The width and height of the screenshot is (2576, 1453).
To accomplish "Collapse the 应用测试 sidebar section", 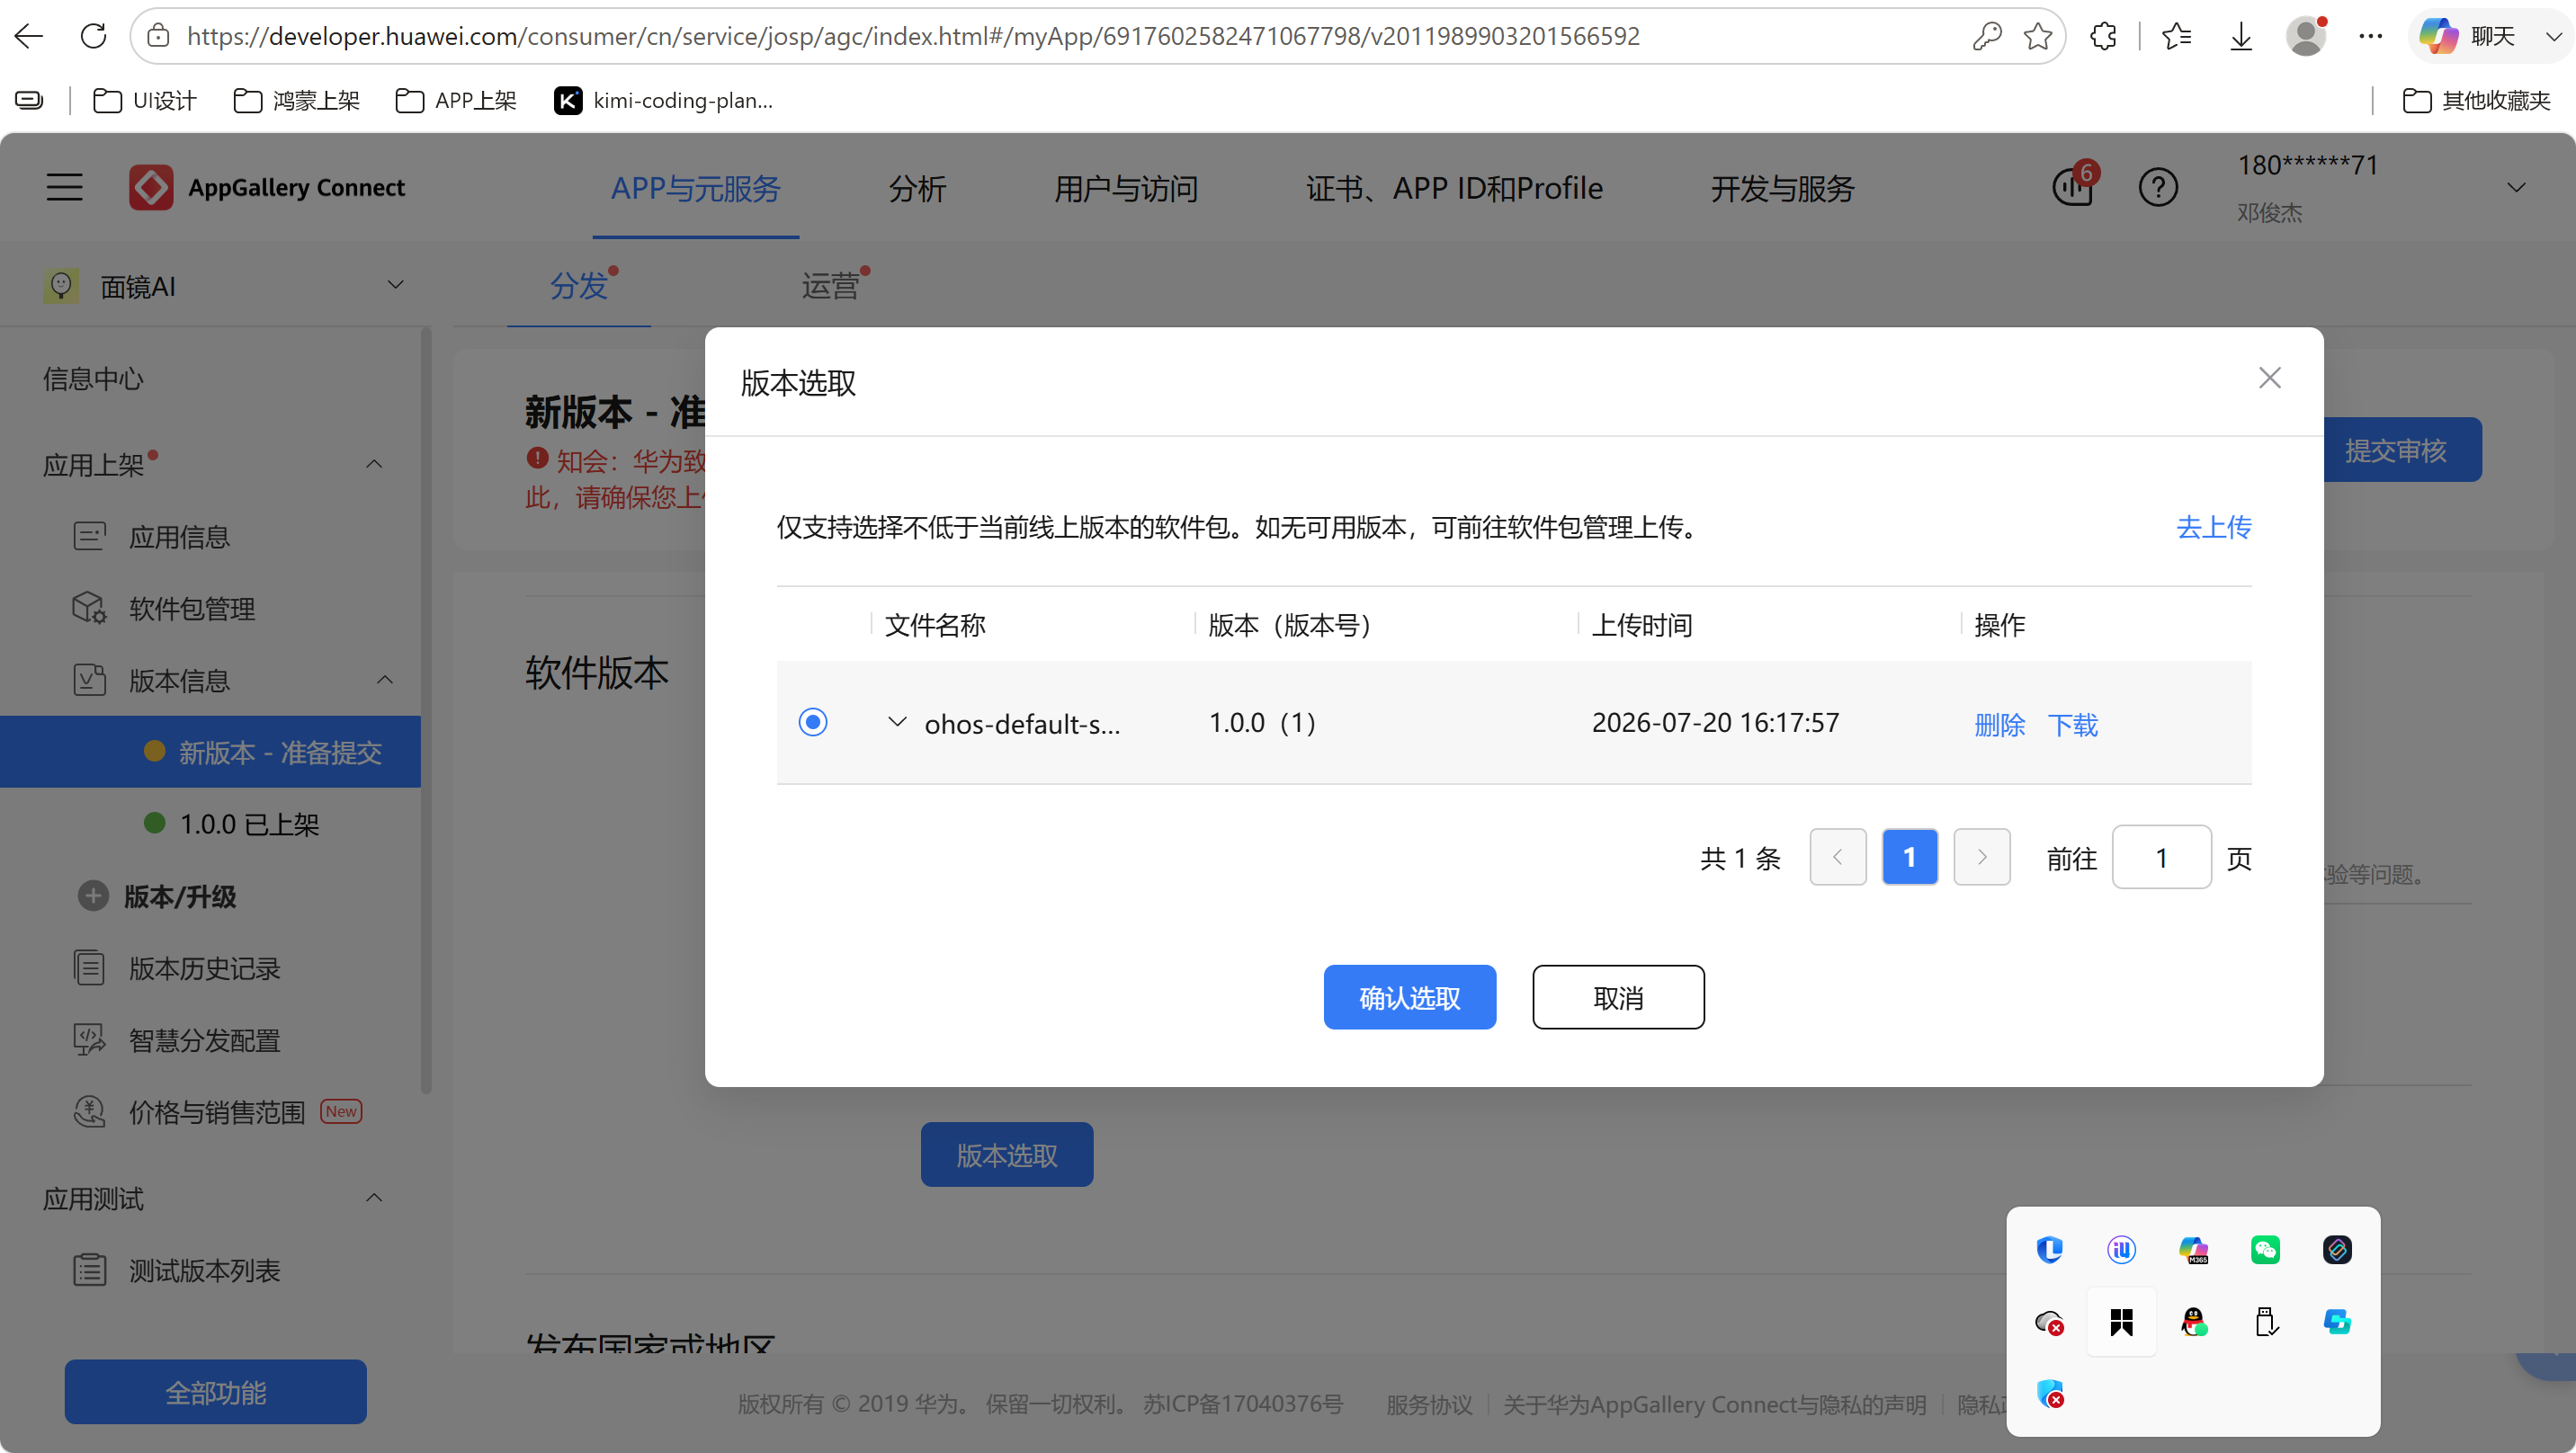I will coord(374,1198).
